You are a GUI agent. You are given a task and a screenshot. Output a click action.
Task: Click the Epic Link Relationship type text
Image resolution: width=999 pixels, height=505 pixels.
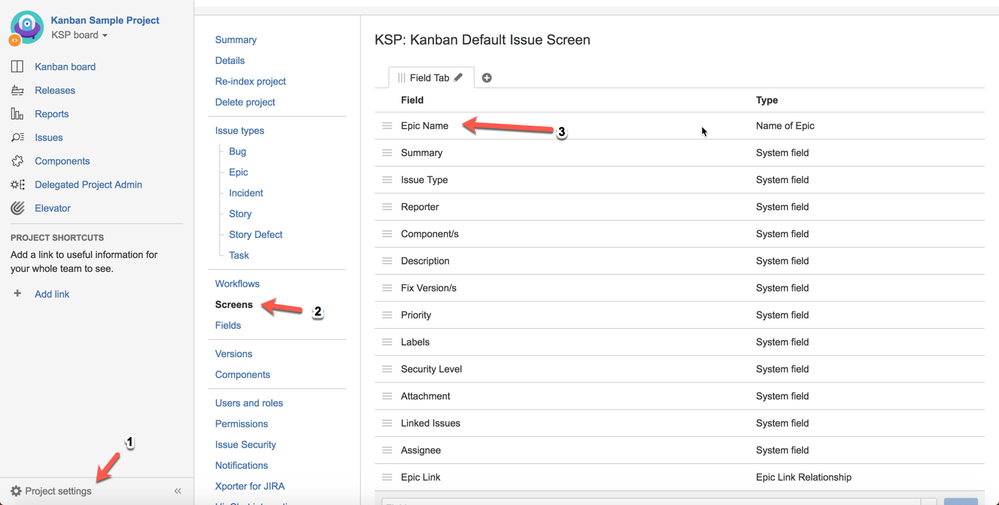pos(803,478)
